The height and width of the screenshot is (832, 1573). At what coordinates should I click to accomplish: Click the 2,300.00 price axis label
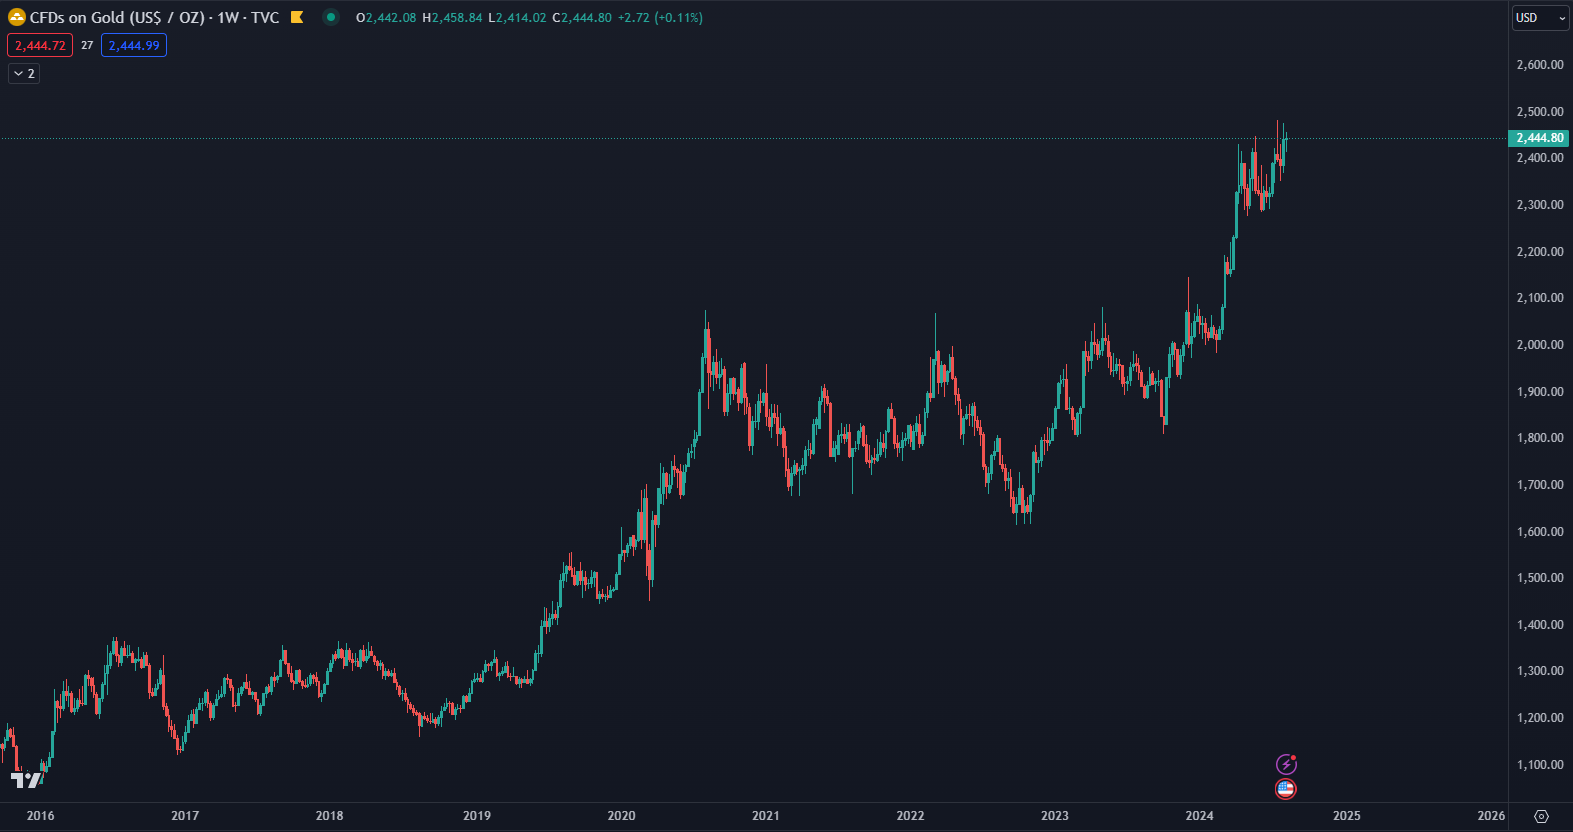1540,205
